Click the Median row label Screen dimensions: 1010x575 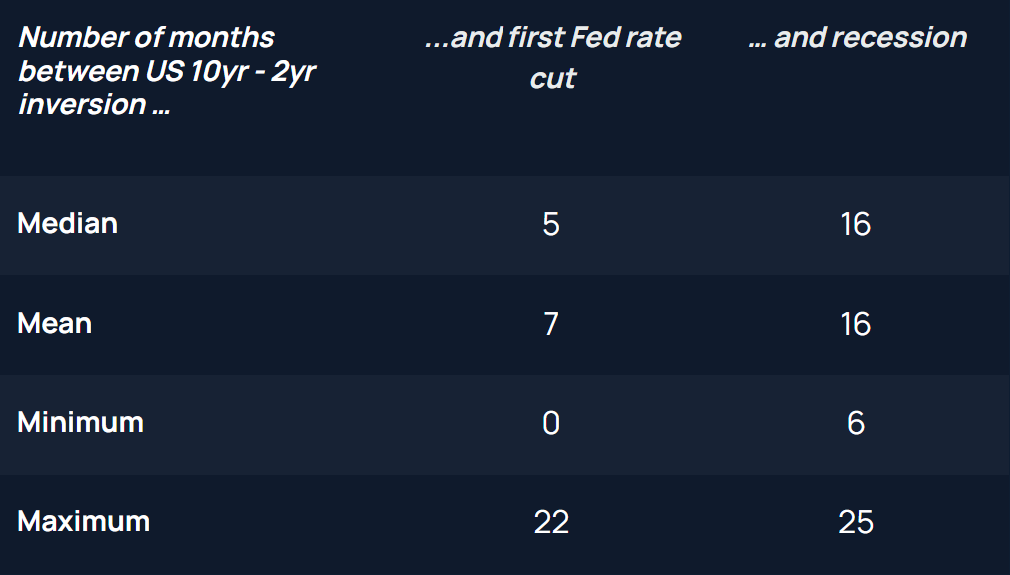68,223
